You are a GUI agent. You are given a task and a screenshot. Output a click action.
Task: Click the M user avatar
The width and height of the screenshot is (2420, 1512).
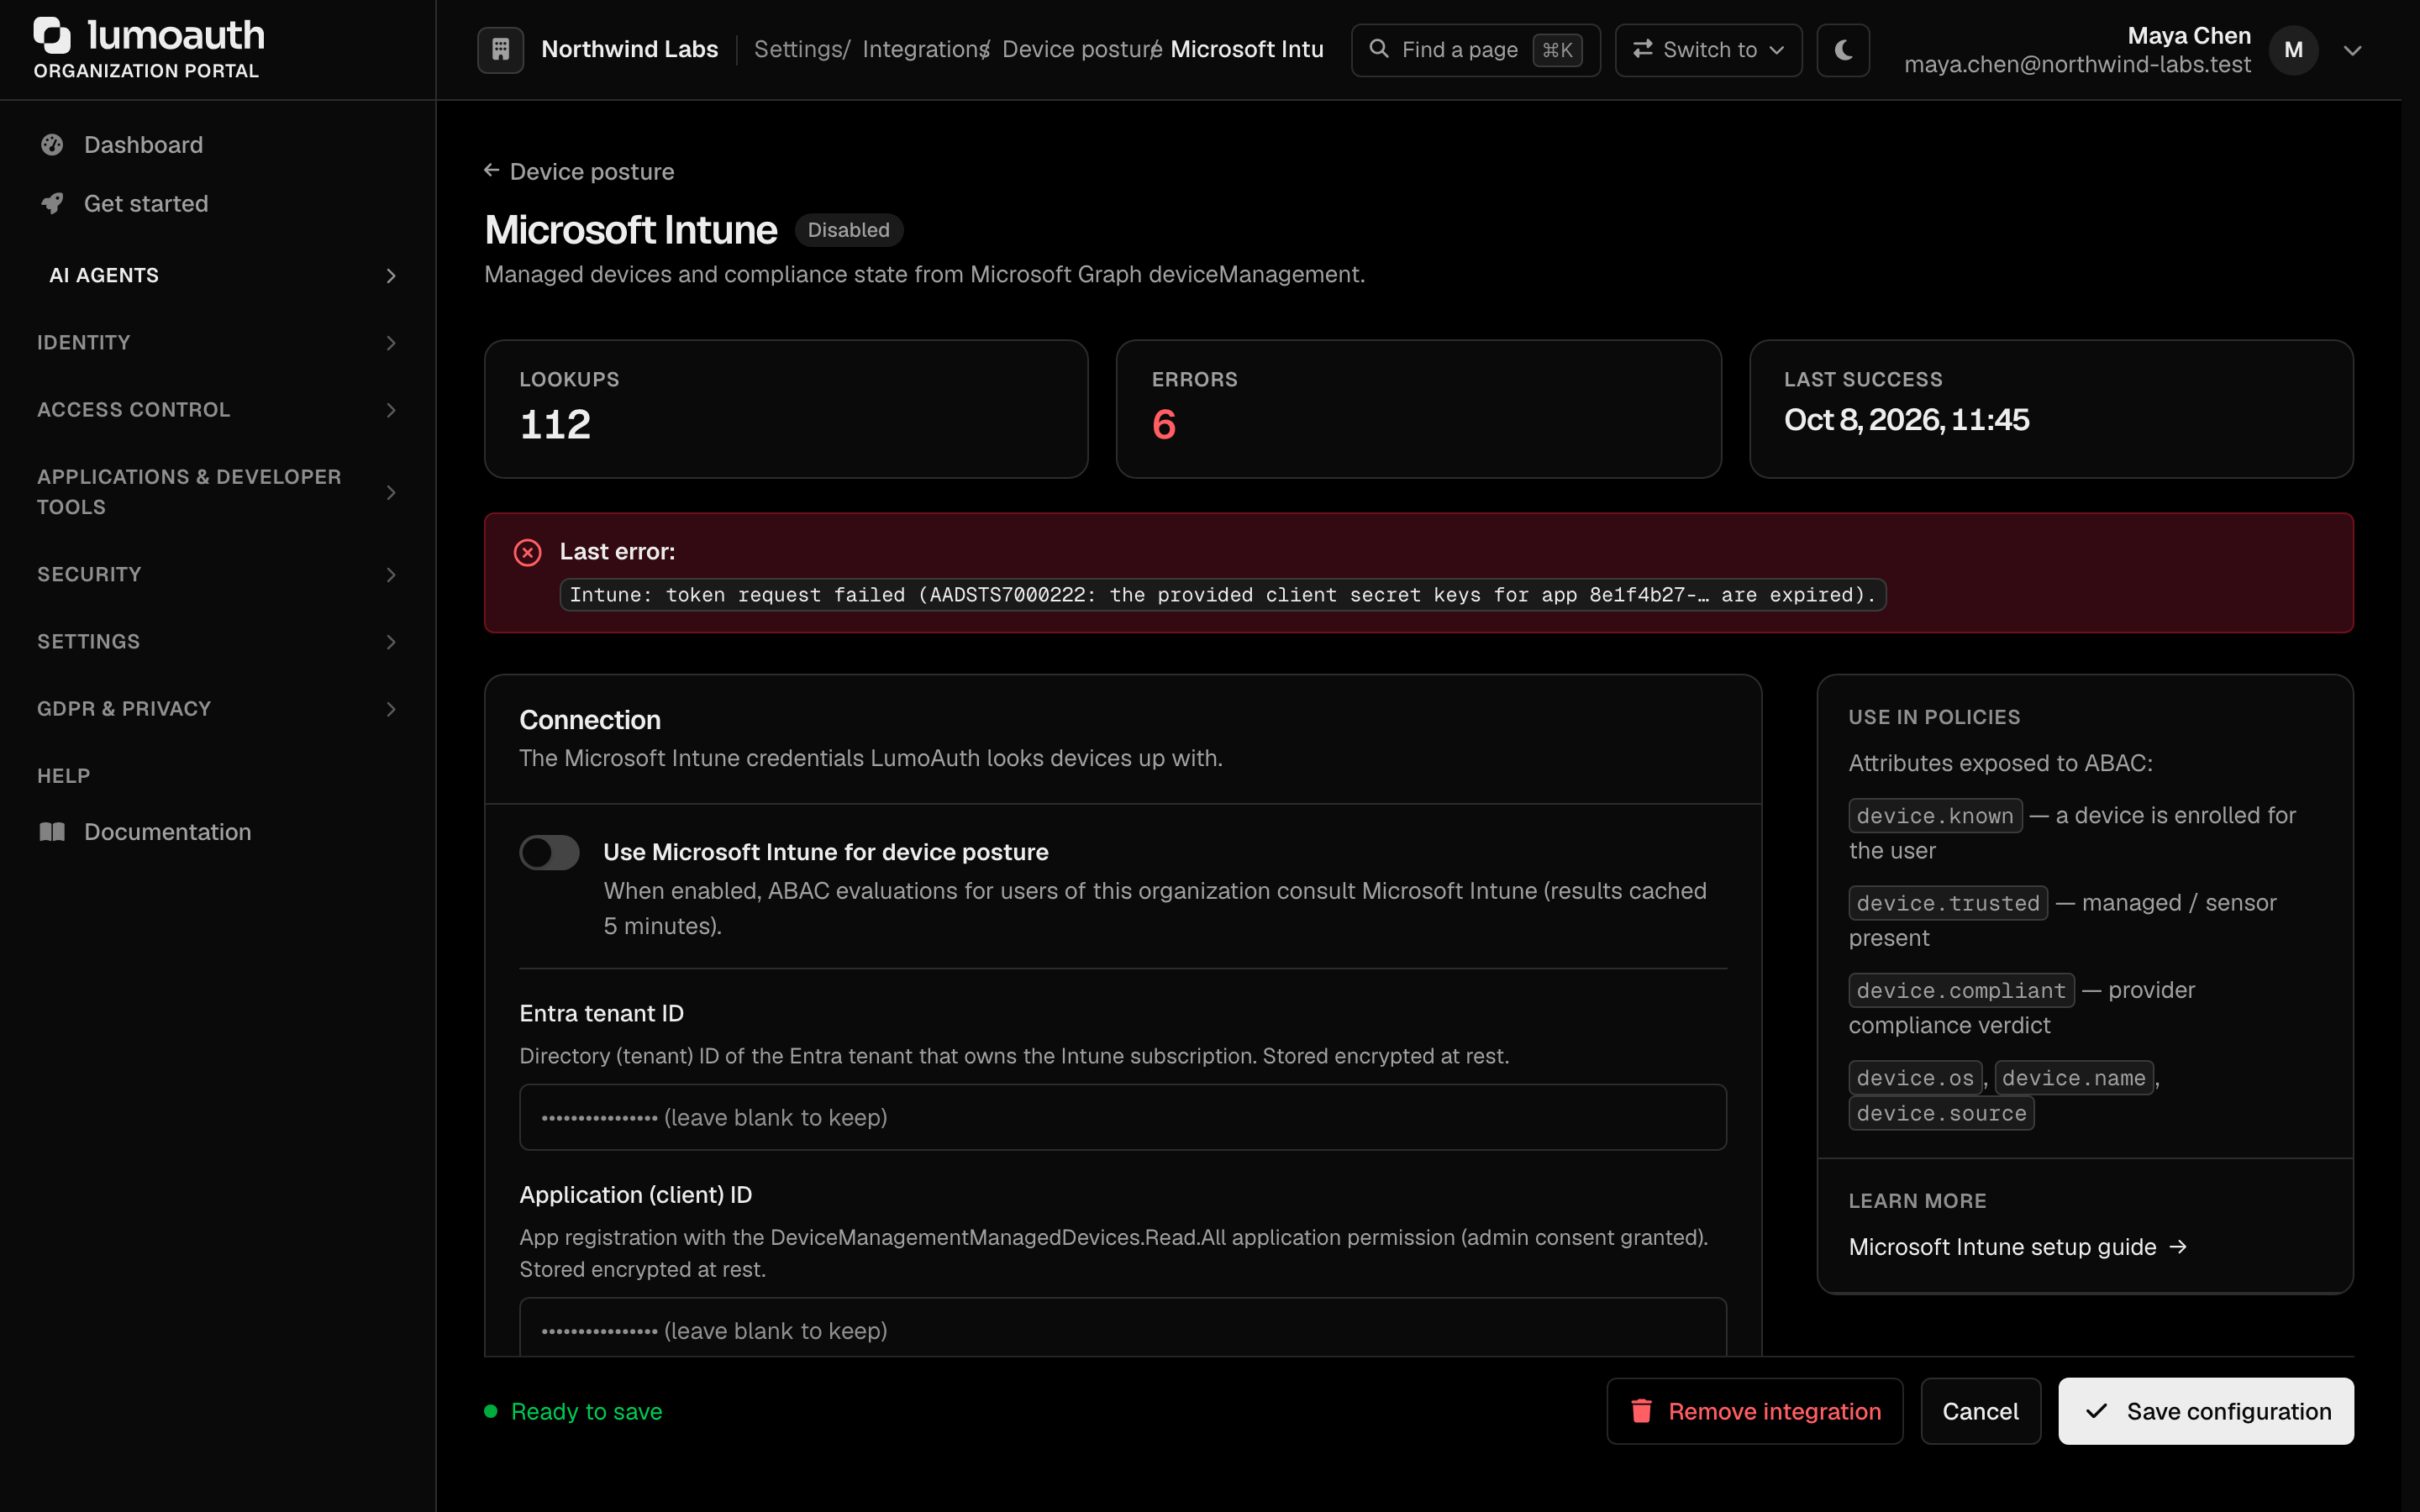pos(2293,50)
